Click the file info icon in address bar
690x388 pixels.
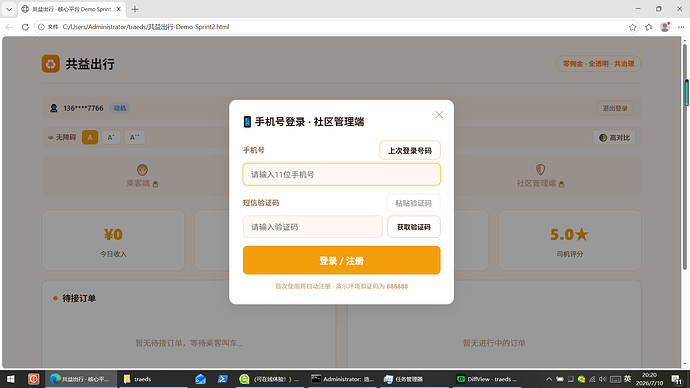pos(41,27)
